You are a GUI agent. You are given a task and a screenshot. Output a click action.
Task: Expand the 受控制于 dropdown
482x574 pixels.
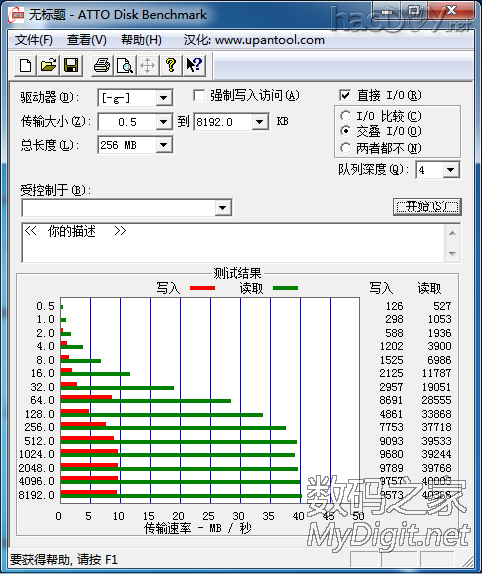(x=222, y=208)
